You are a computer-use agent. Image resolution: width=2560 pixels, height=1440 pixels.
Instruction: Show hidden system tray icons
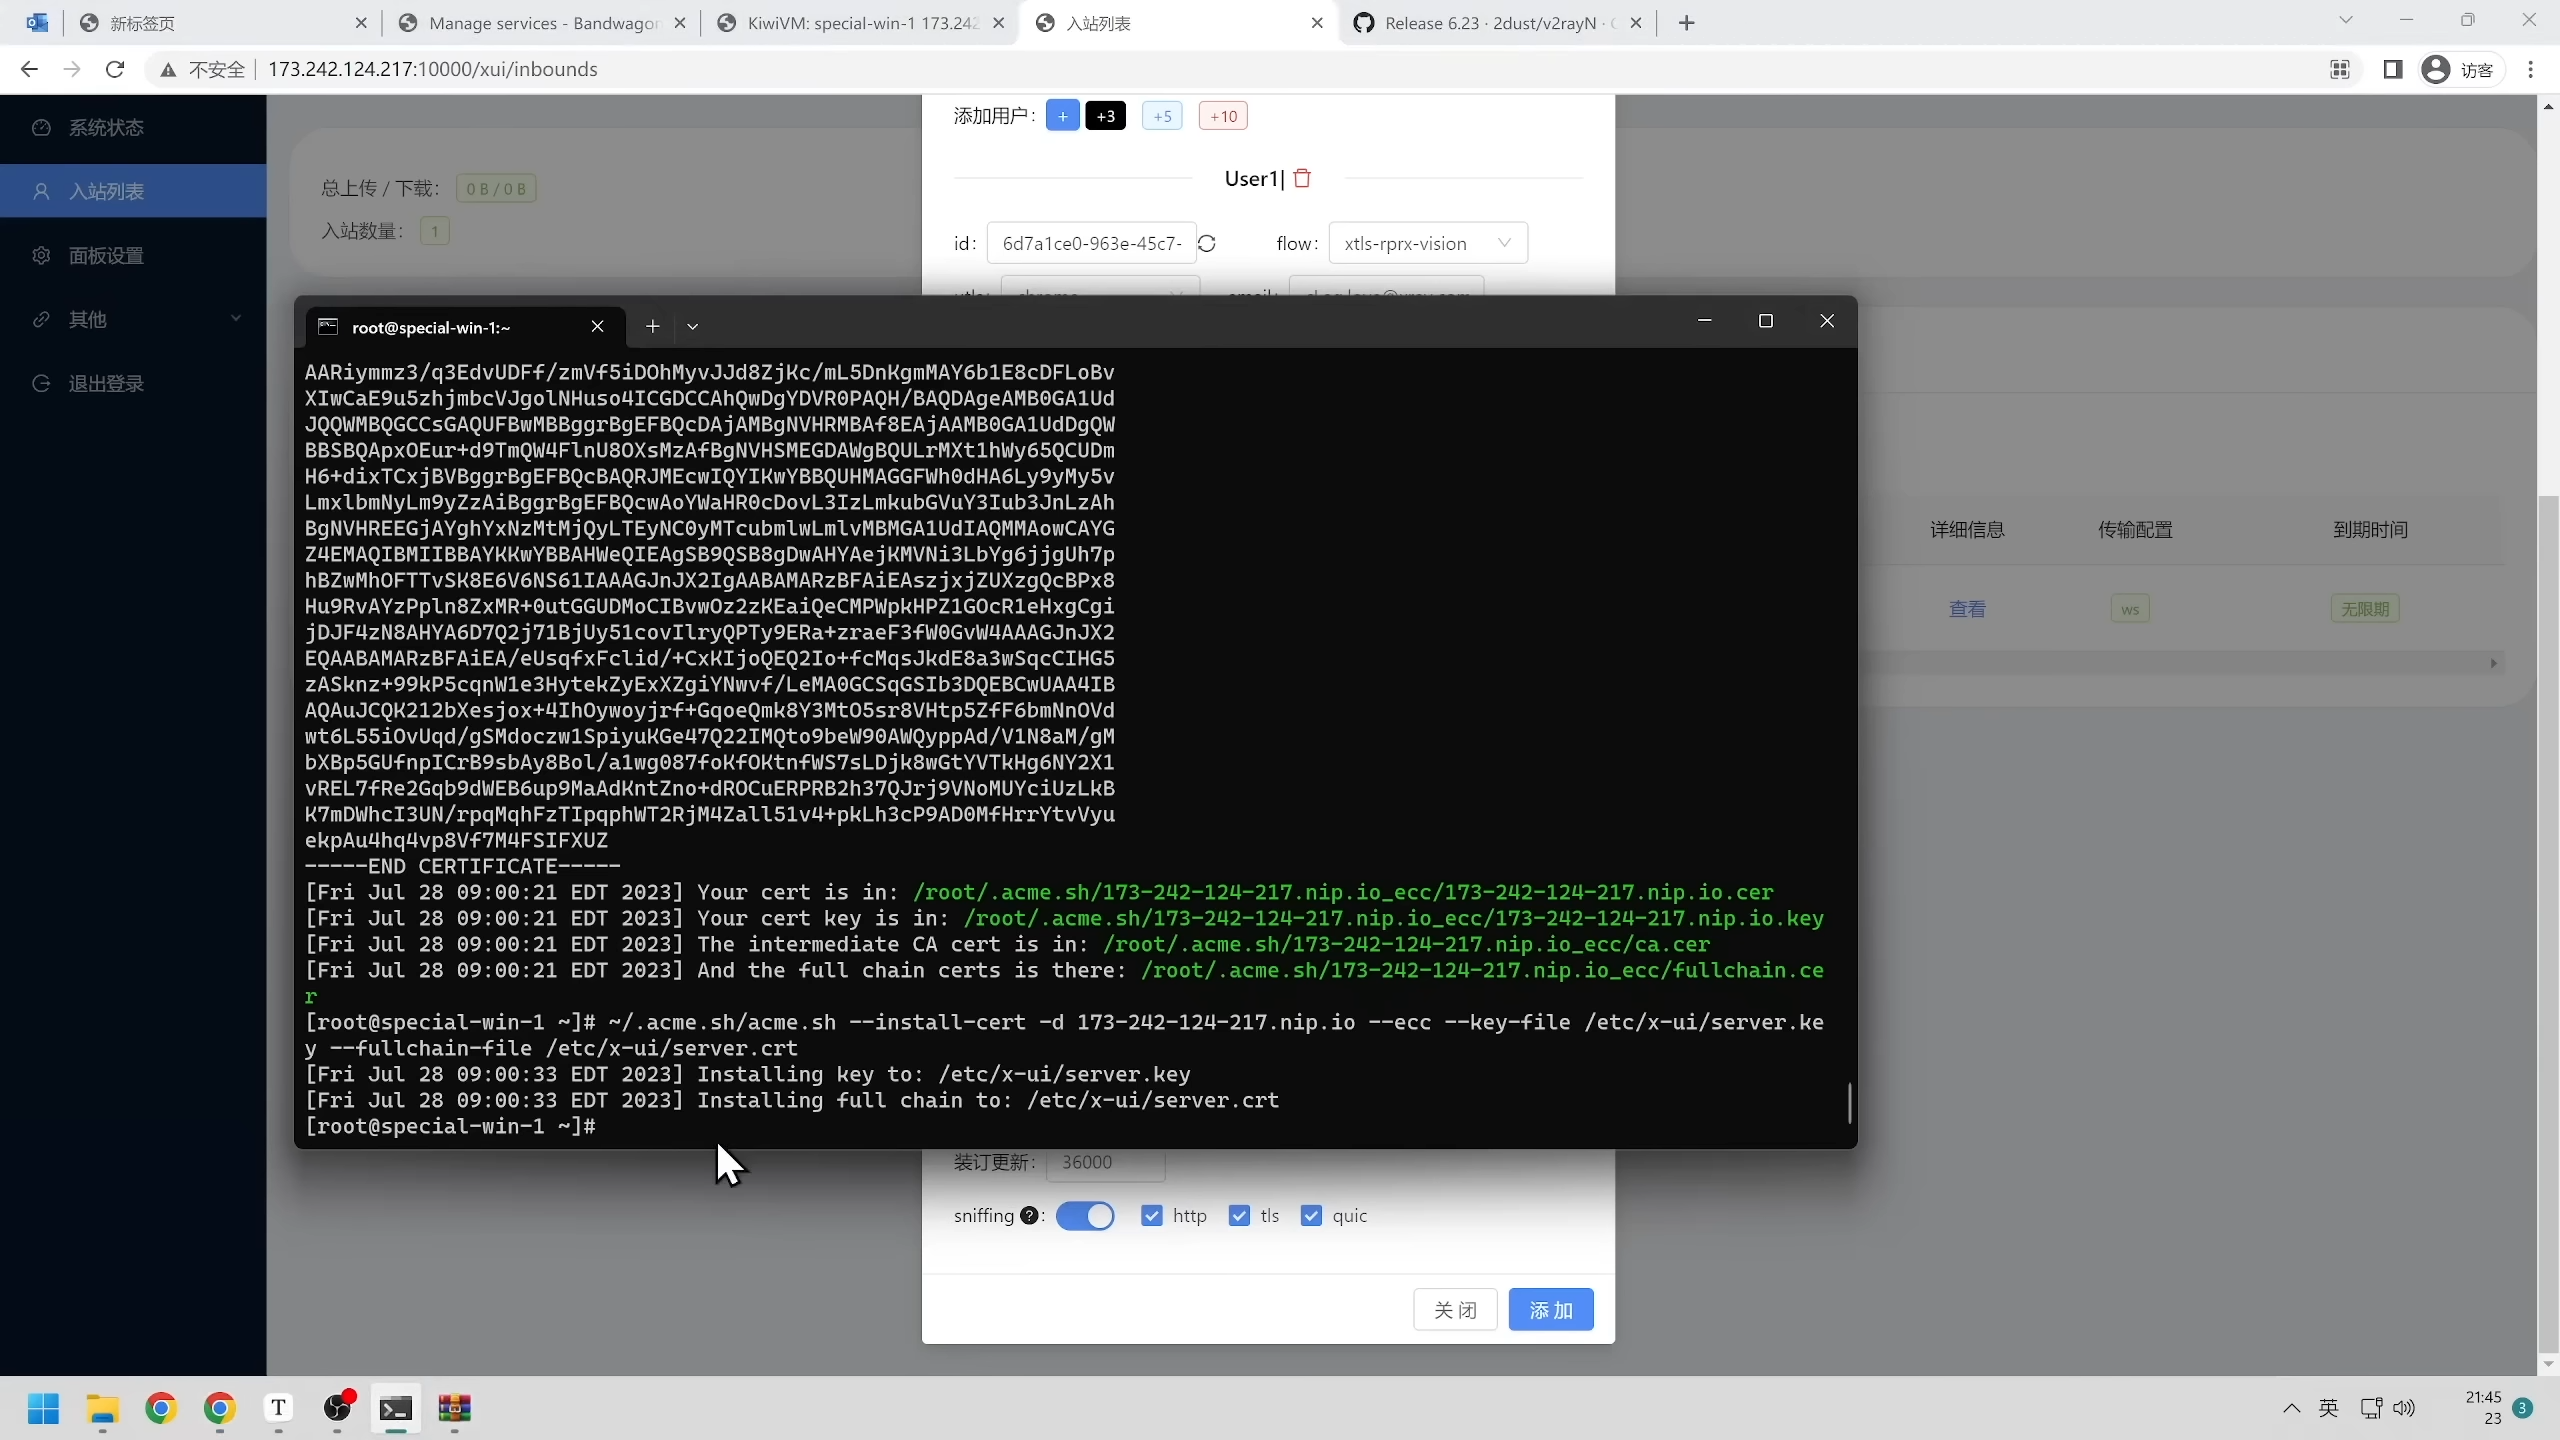tap(2291, 1408)
